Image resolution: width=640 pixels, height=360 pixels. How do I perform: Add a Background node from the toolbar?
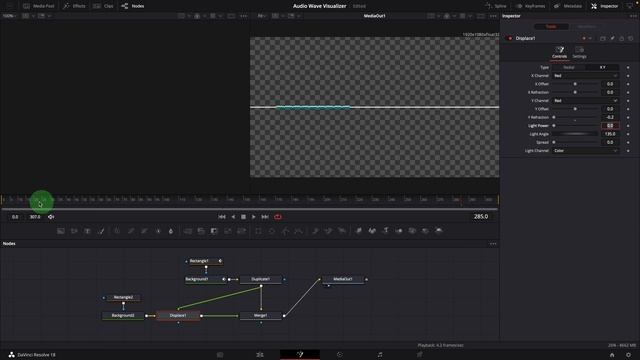60,231
